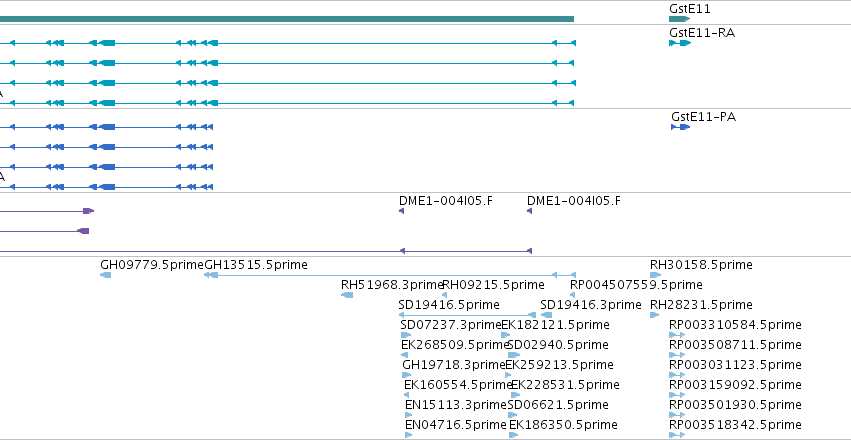This screenshot has width=851, height=440.
Task: Click the glyph under RH30158.5prime
Action: click(656, 275)
